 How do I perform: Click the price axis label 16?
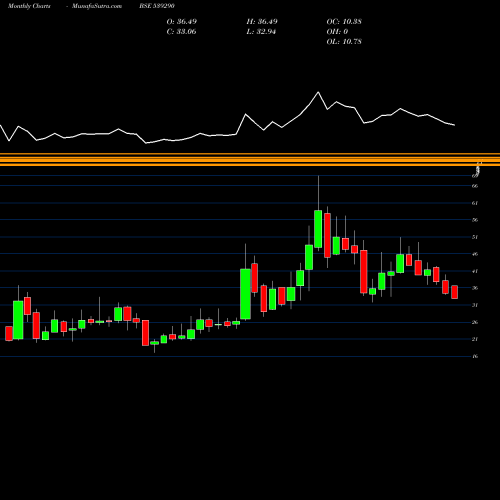coord(475,356)
